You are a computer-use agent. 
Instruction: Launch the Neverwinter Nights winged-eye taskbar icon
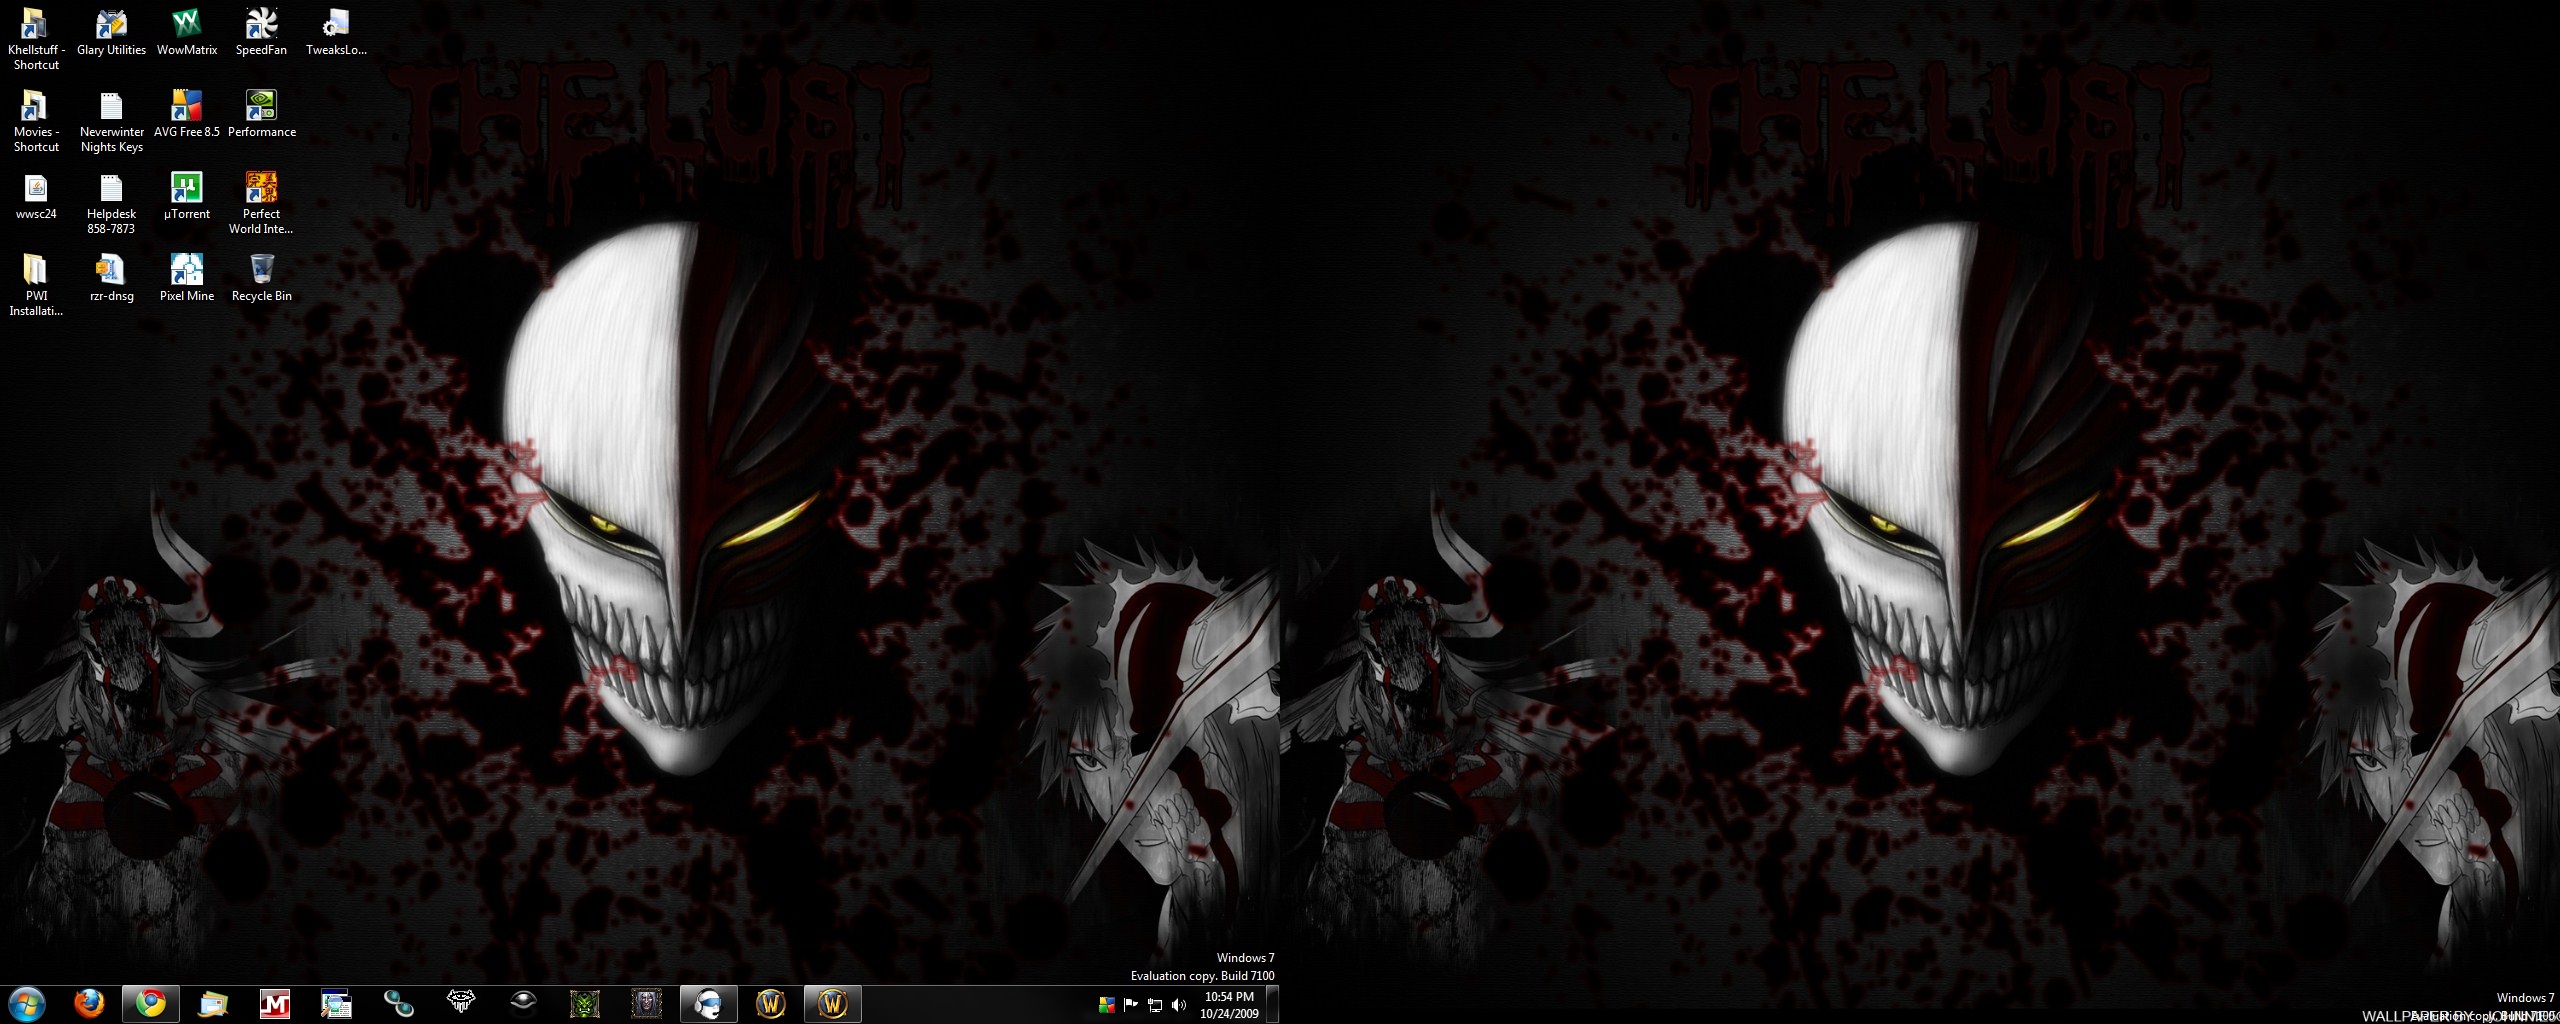tap(461, 1004)
